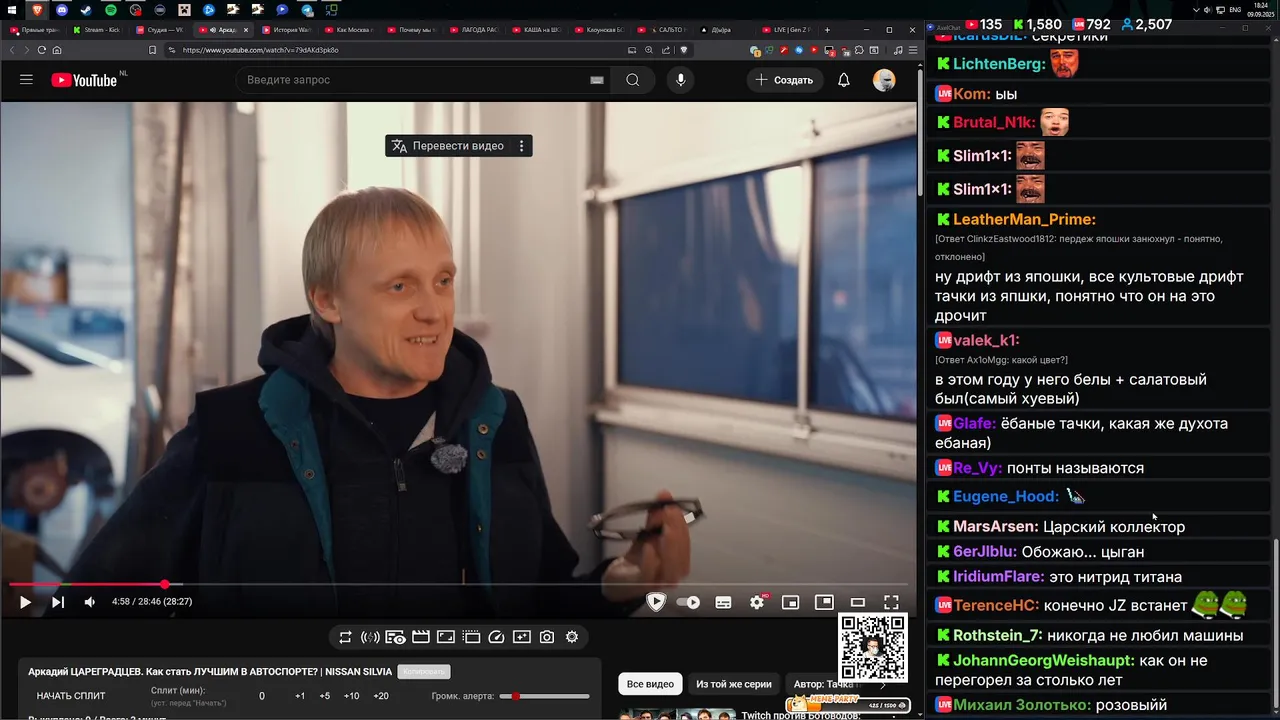
Task: Click MarsArsen username in chat
Action: click(x=995, y=527)
